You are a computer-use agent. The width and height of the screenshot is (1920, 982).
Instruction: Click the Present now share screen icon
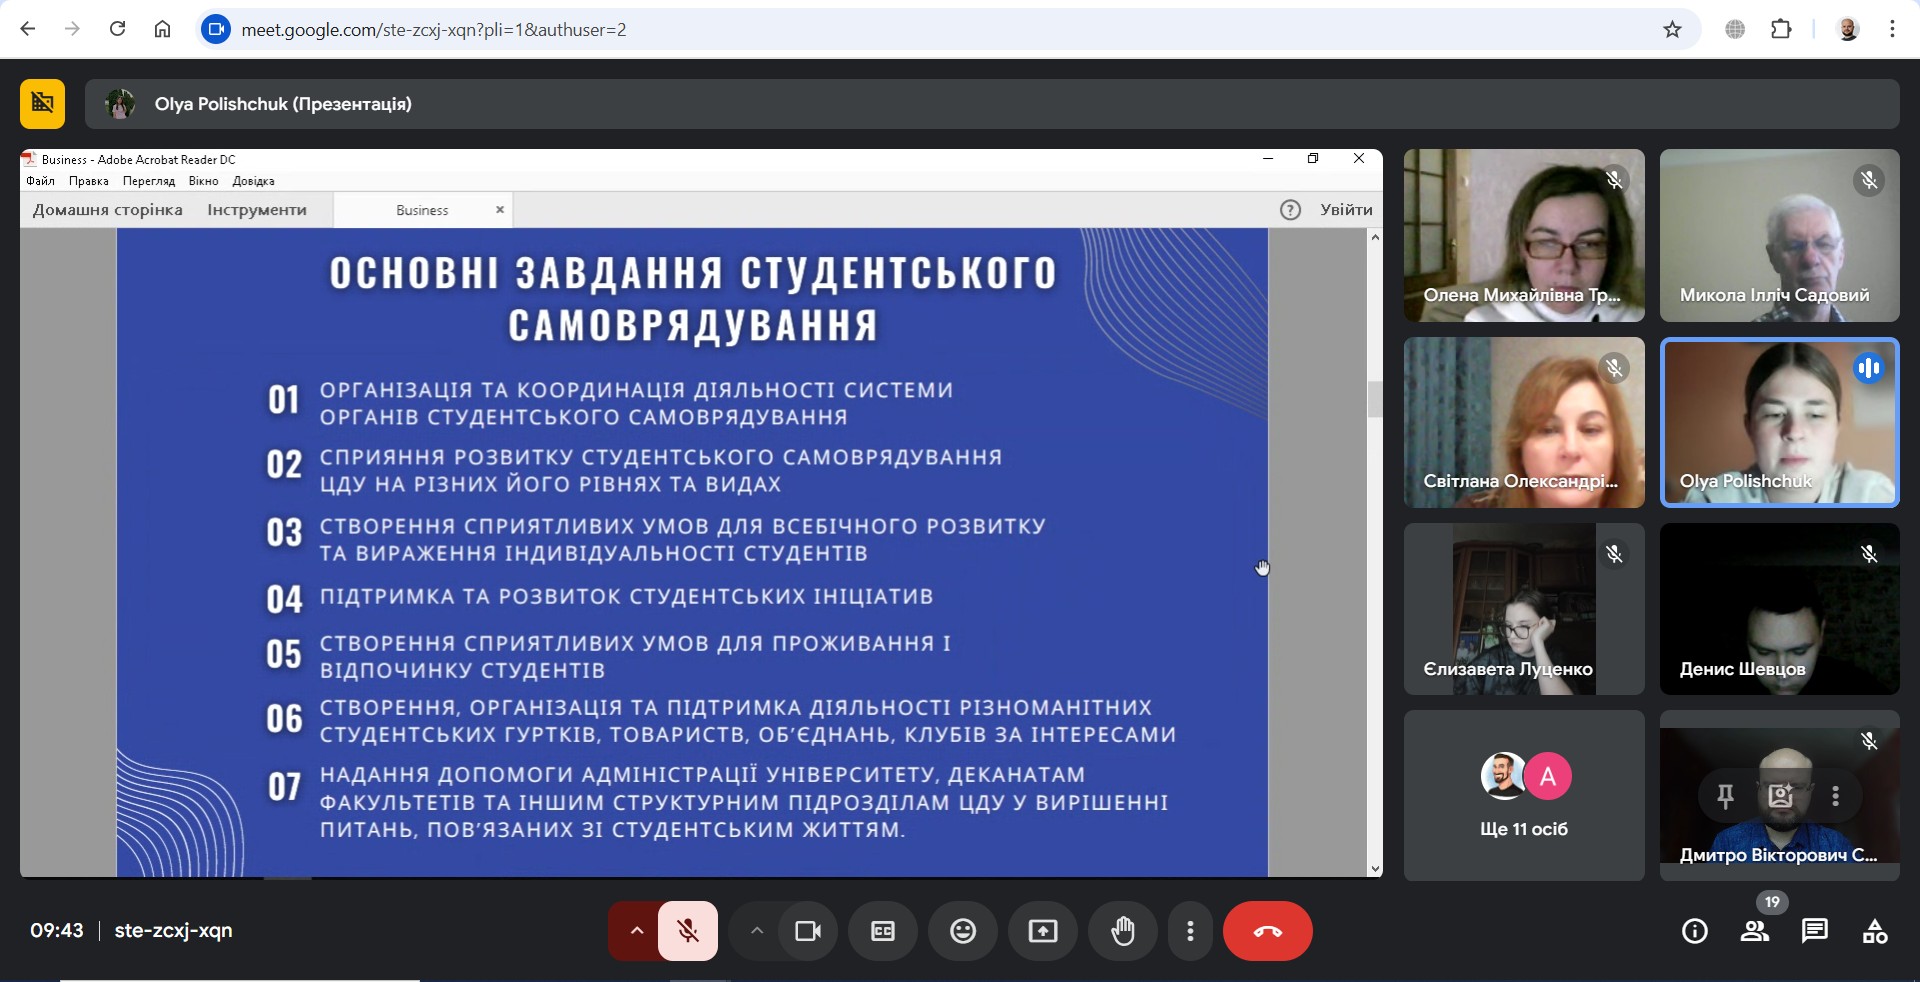1042,931
